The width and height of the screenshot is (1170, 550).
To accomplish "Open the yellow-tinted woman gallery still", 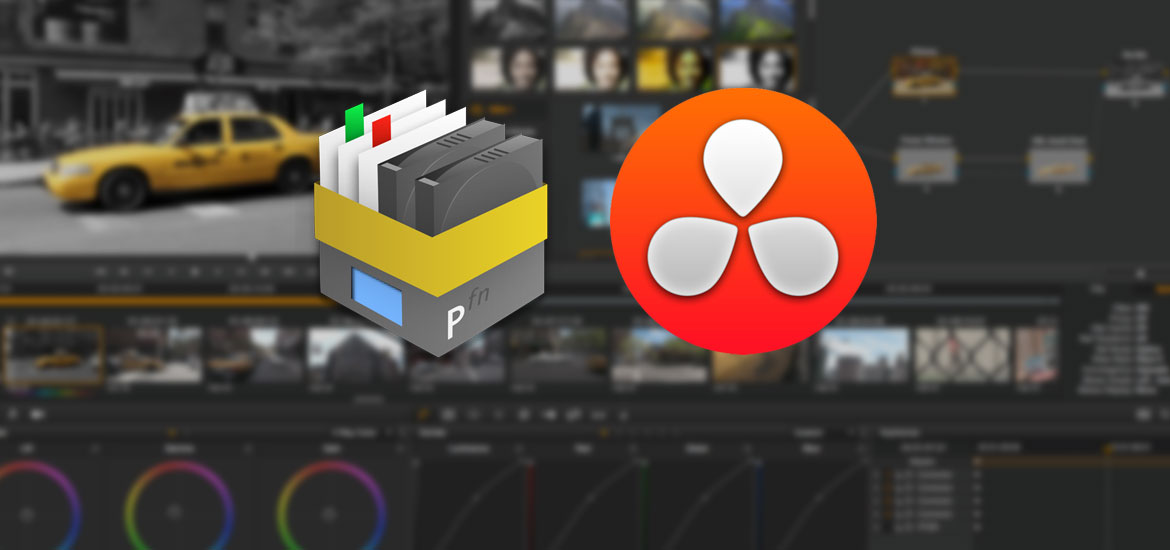I will [x=673, y=68].
